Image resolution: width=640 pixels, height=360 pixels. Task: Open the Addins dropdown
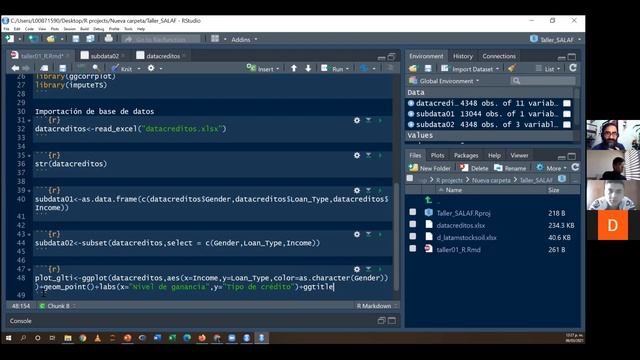pos(244,39)
